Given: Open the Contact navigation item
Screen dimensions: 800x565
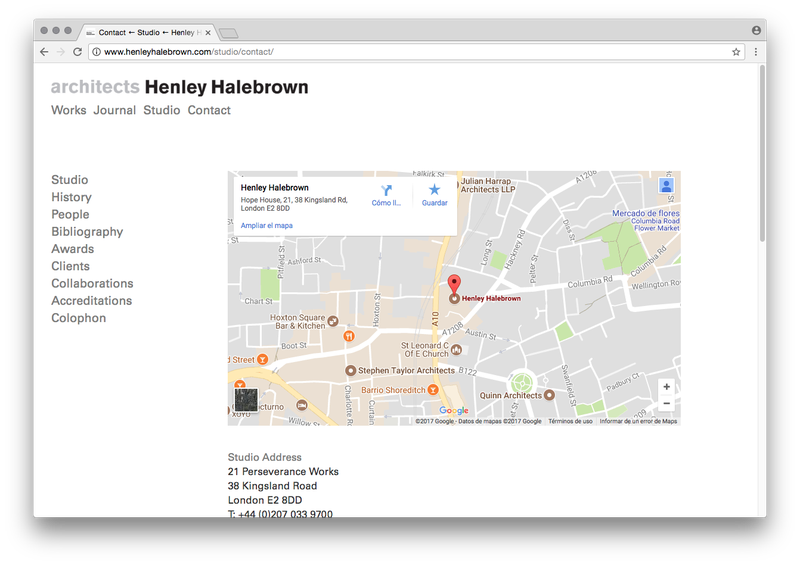Looking at the screenshot, I should tap(209, 110).
